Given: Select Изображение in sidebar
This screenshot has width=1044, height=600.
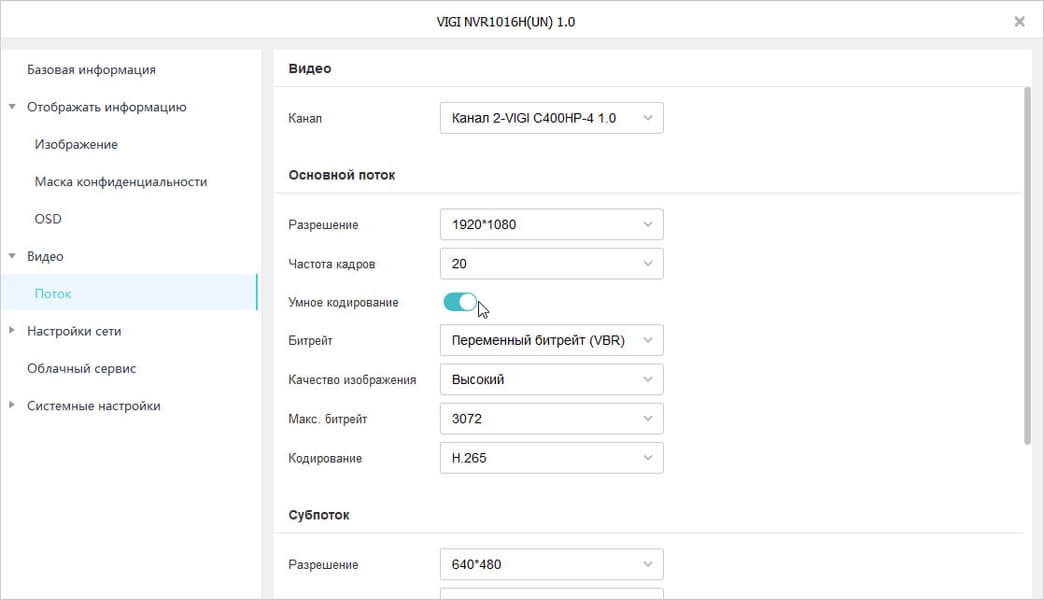Looking at the screenshot, I should coord(76,144).
